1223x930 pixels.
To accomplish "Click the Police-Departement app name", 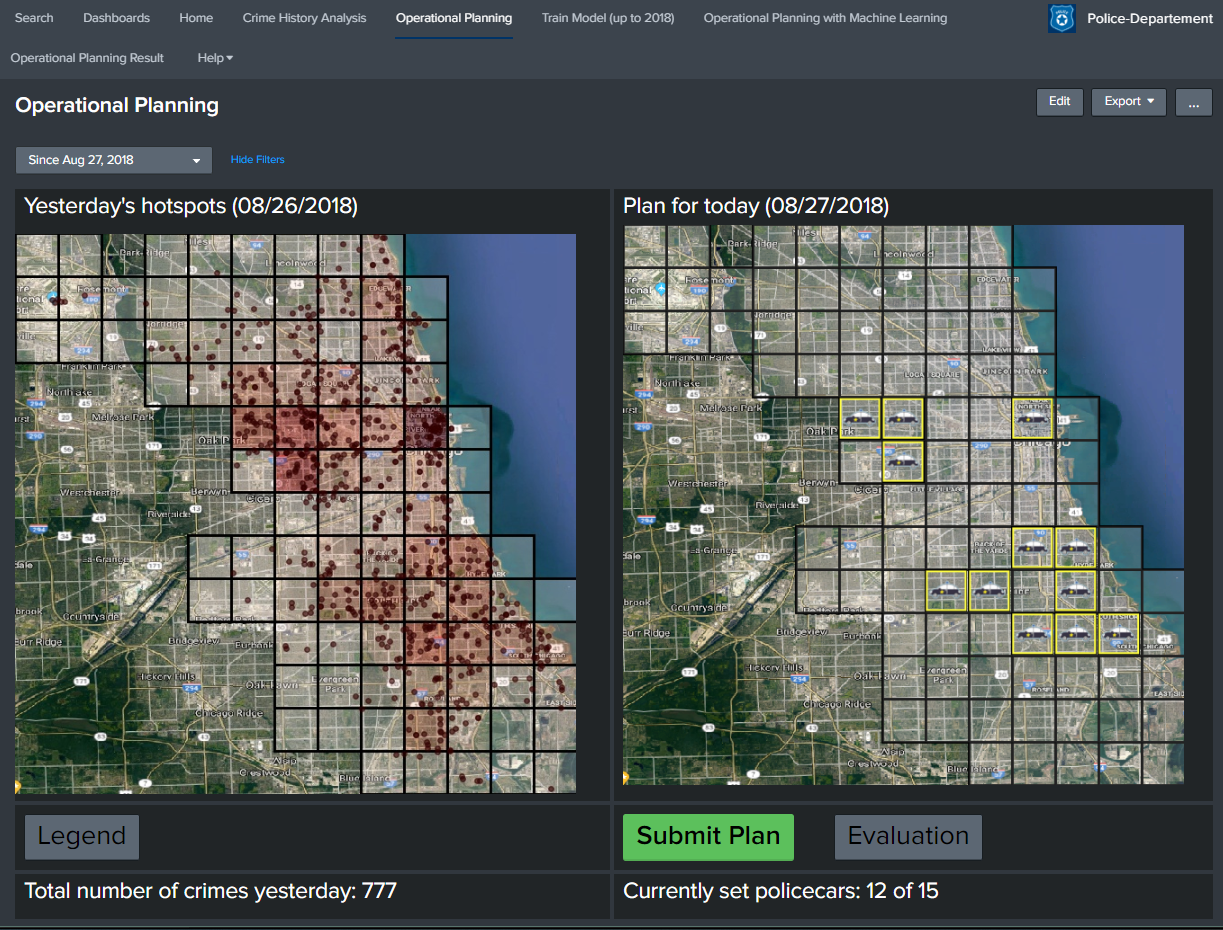I will coord(1150,18).
